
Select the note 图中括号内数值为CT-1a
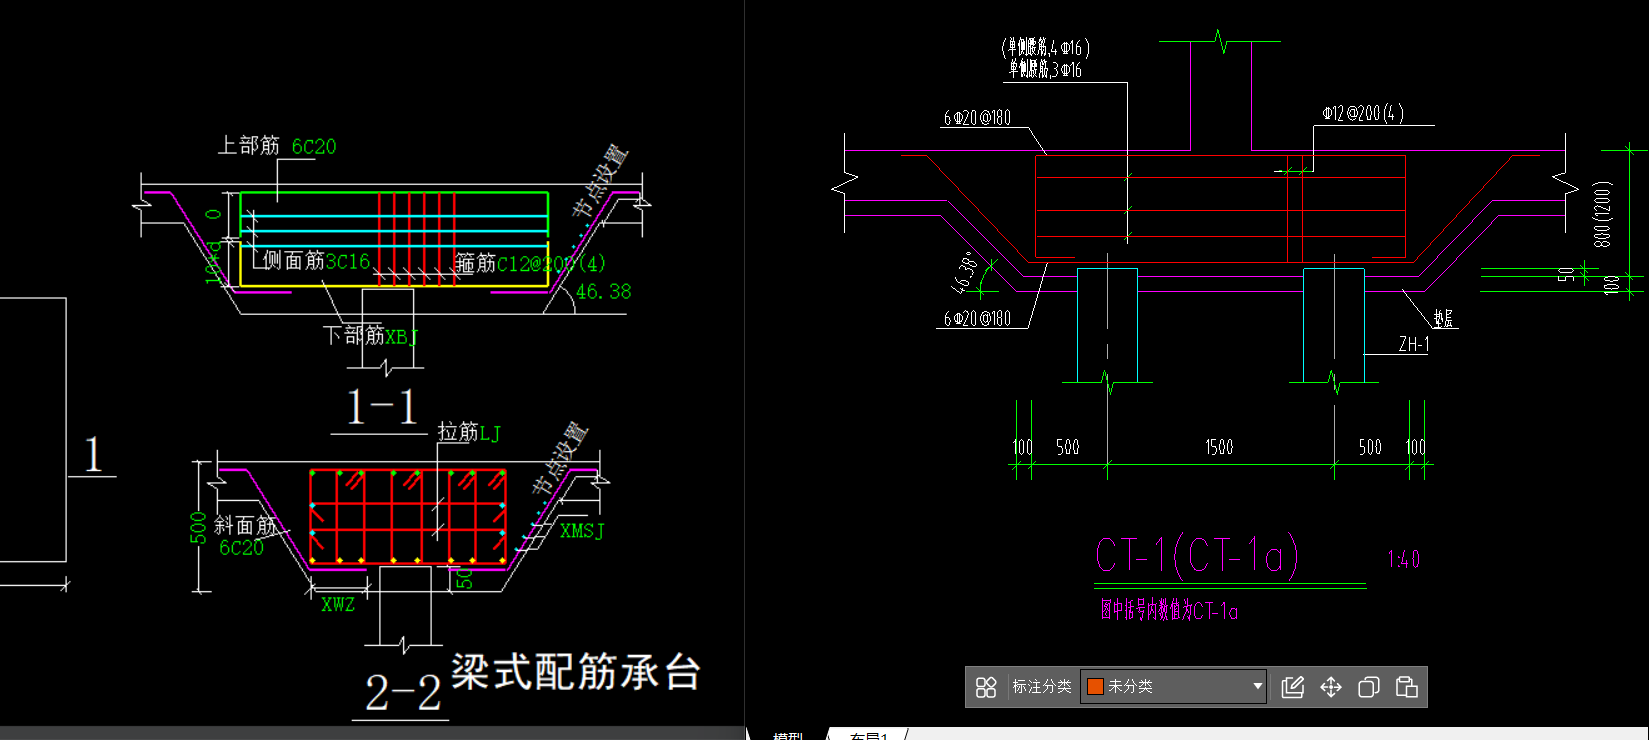tap(1169, 610)
